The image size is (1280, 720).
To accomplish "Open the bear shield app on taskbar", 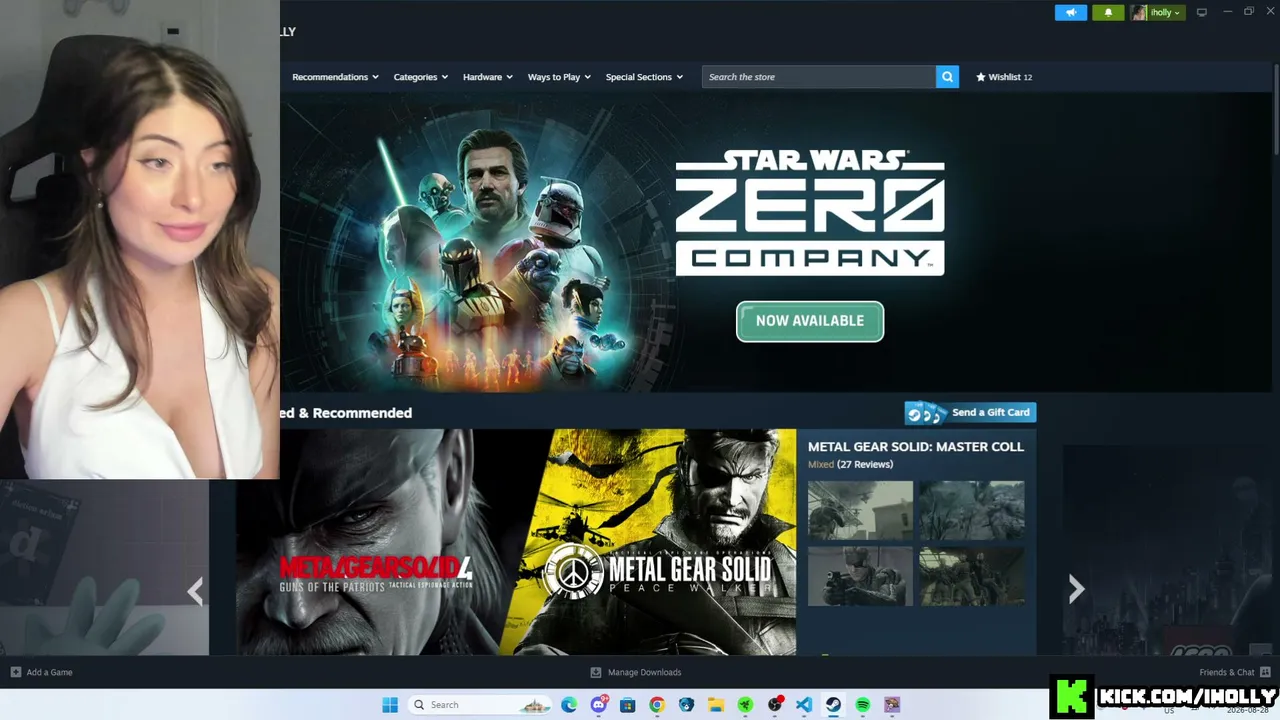I will (686, 705).
